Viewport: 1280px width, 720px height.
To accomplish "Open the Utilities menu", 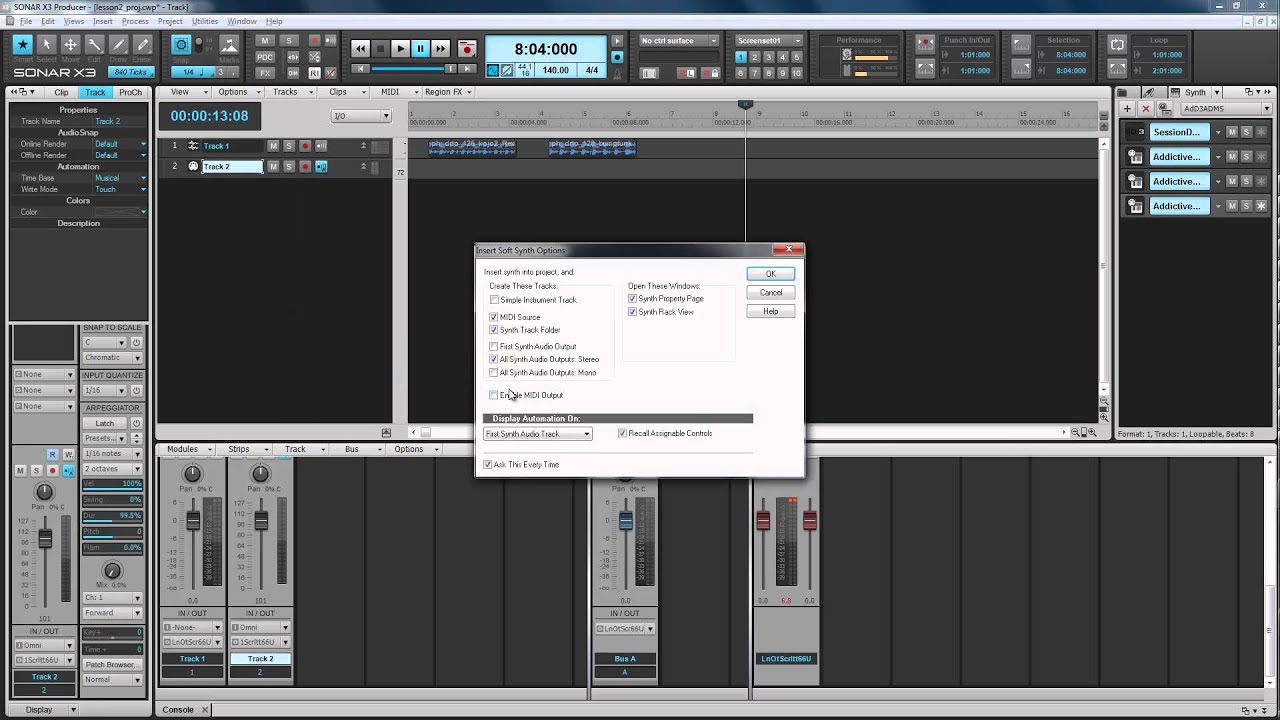I will point(204,21).
